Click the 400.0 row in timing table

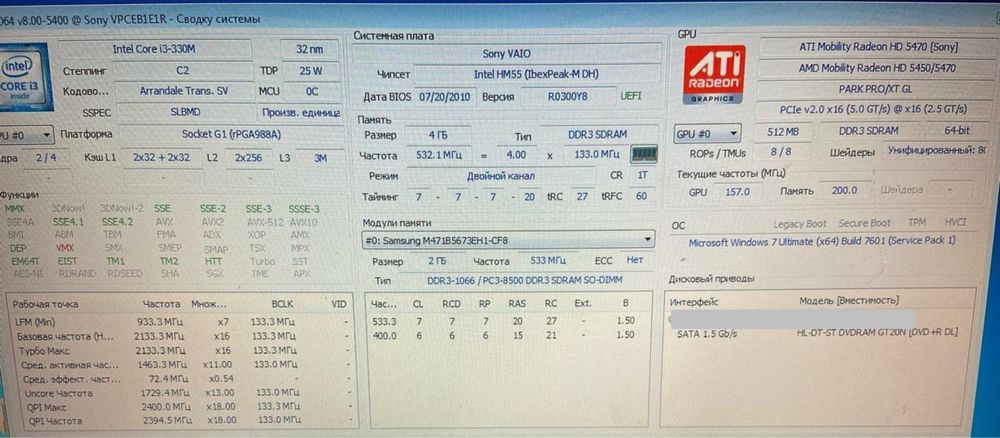coord(507,335)
